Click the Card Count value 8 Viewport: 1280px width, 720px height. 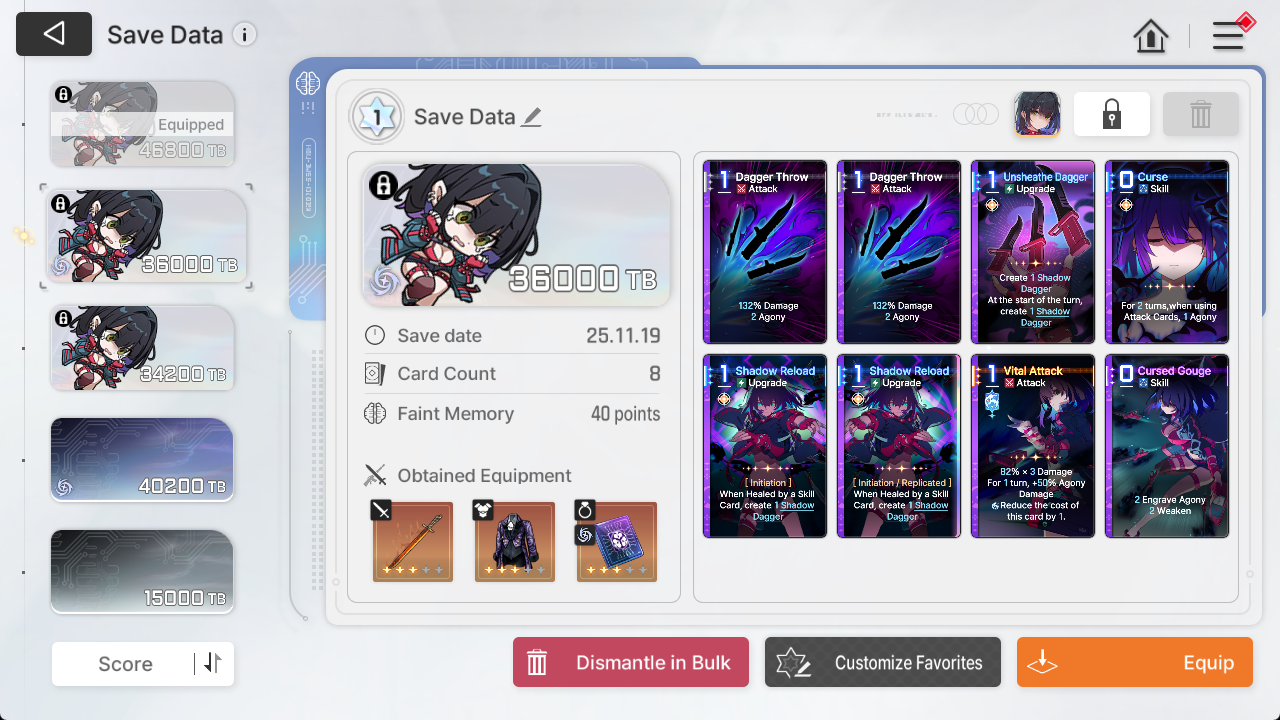[x=655, y=374]
